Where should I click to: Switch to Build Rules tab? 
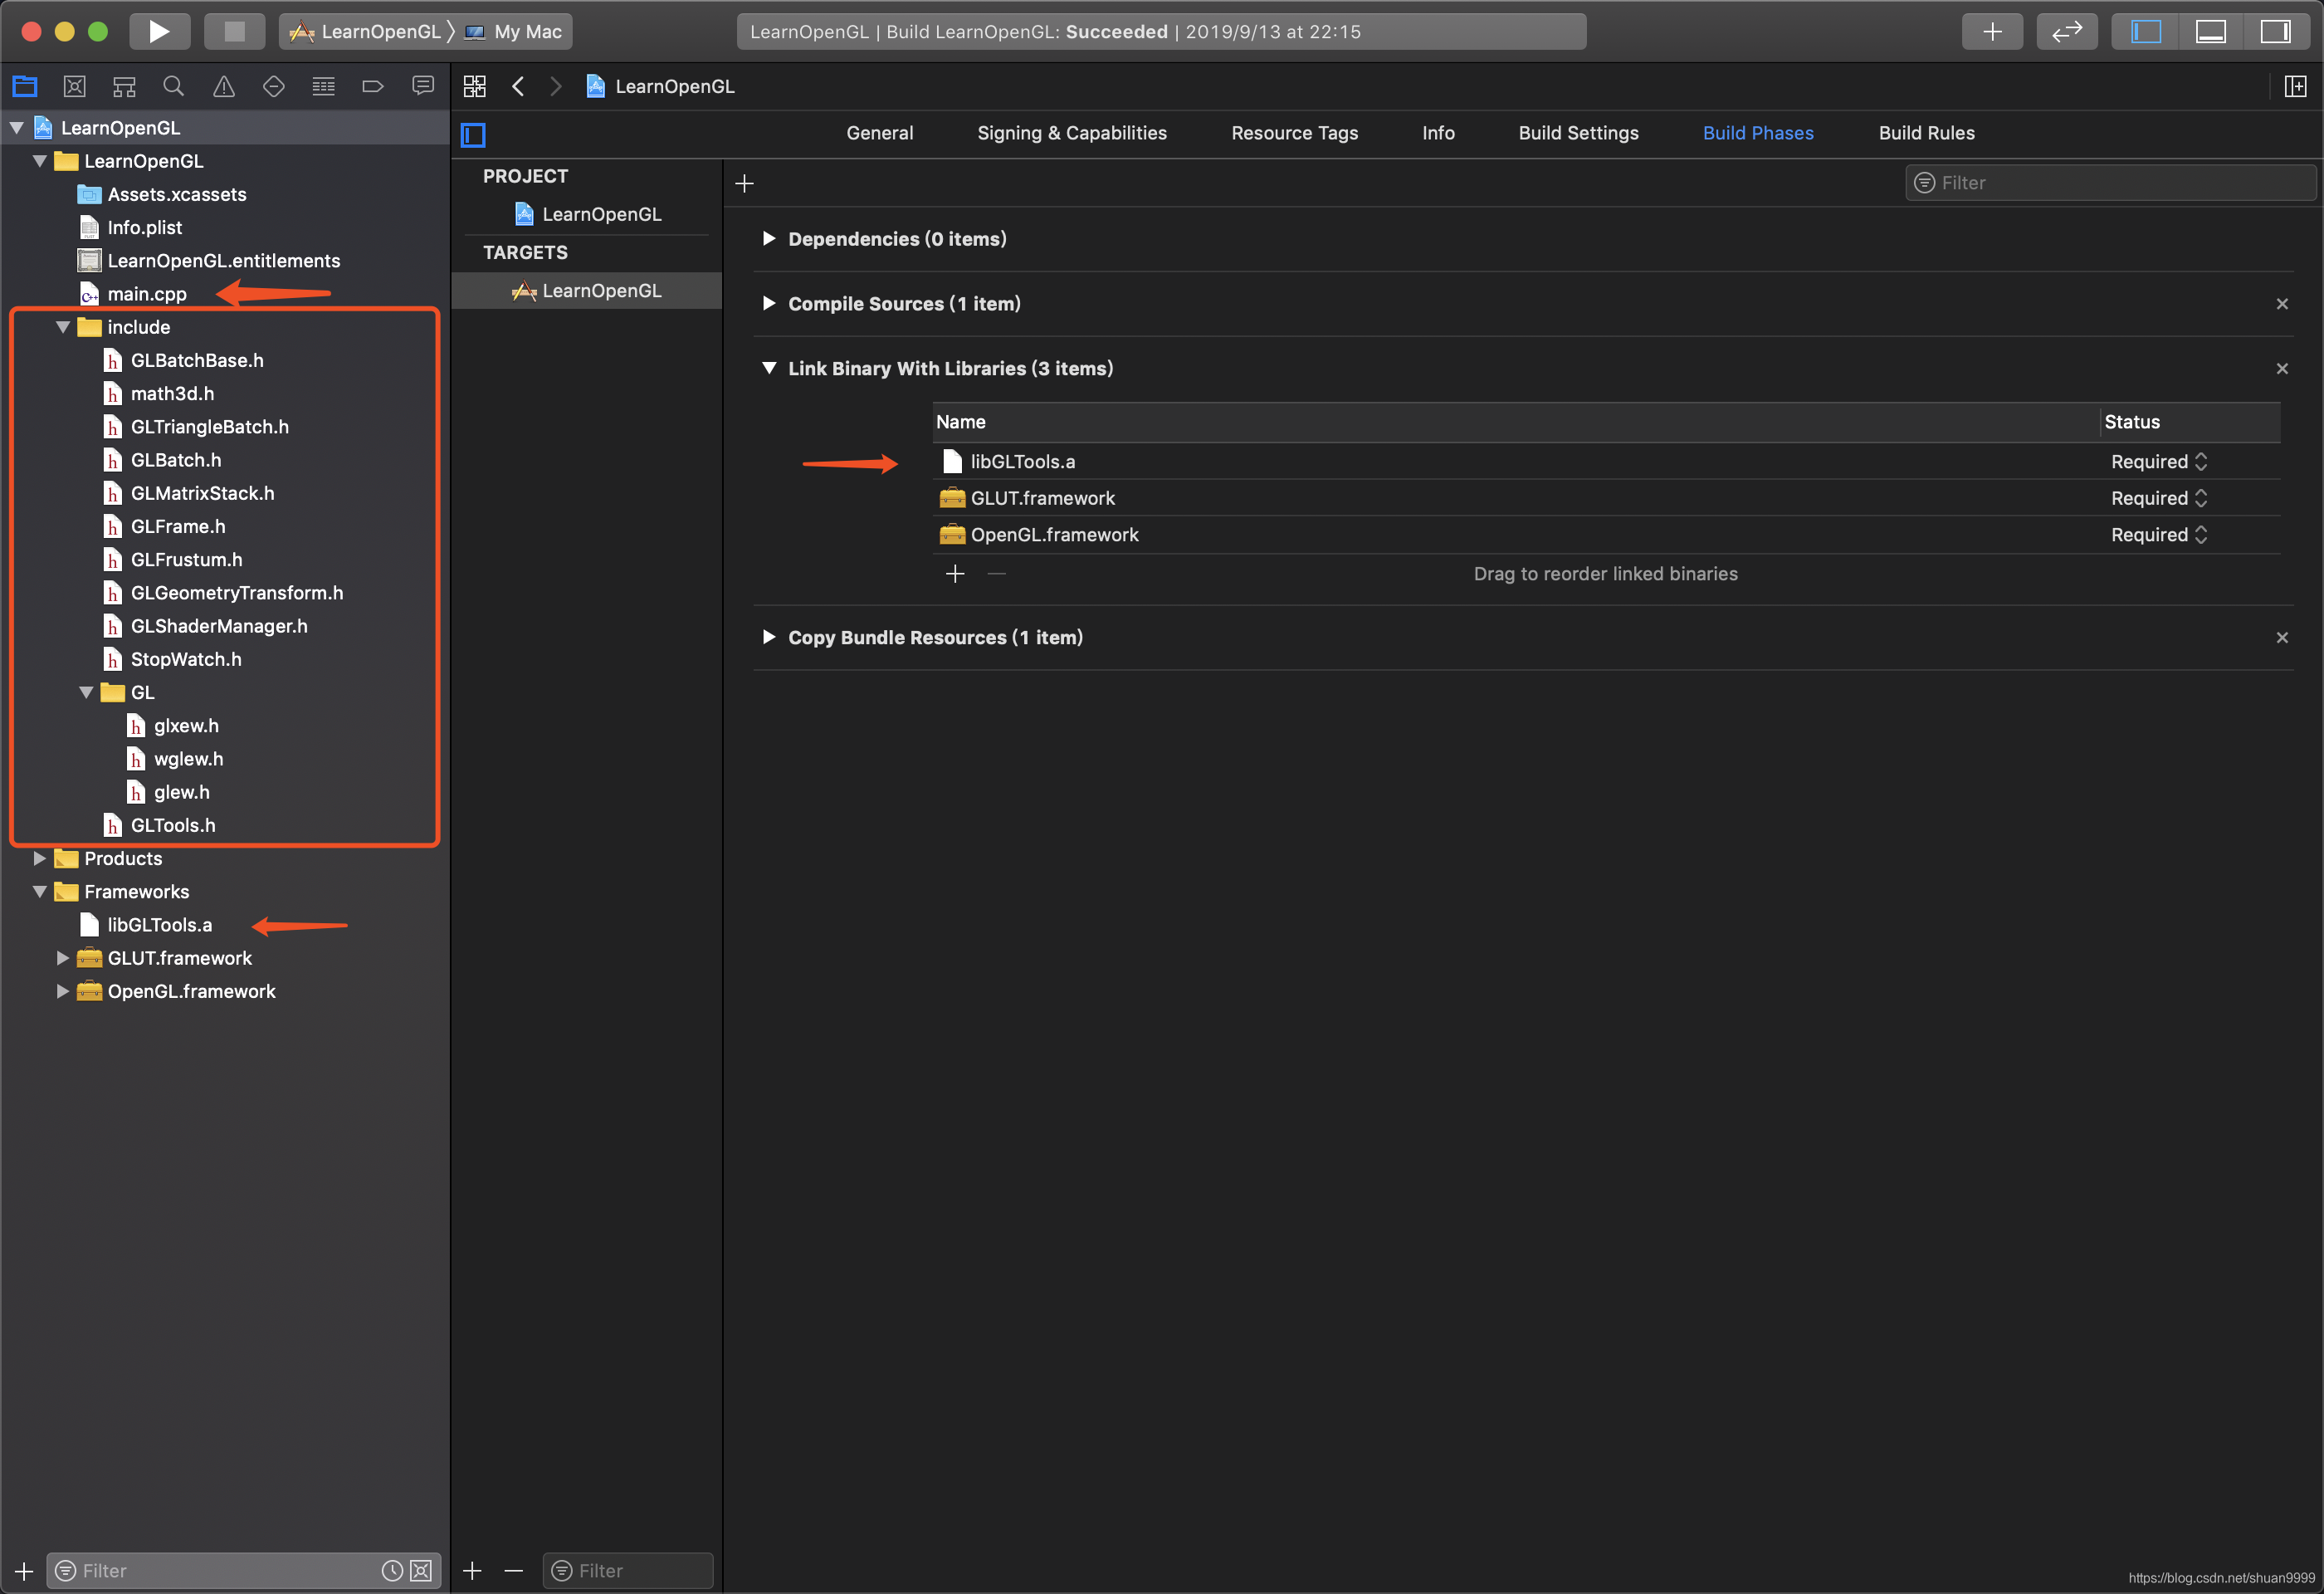tap(1926, 133)
